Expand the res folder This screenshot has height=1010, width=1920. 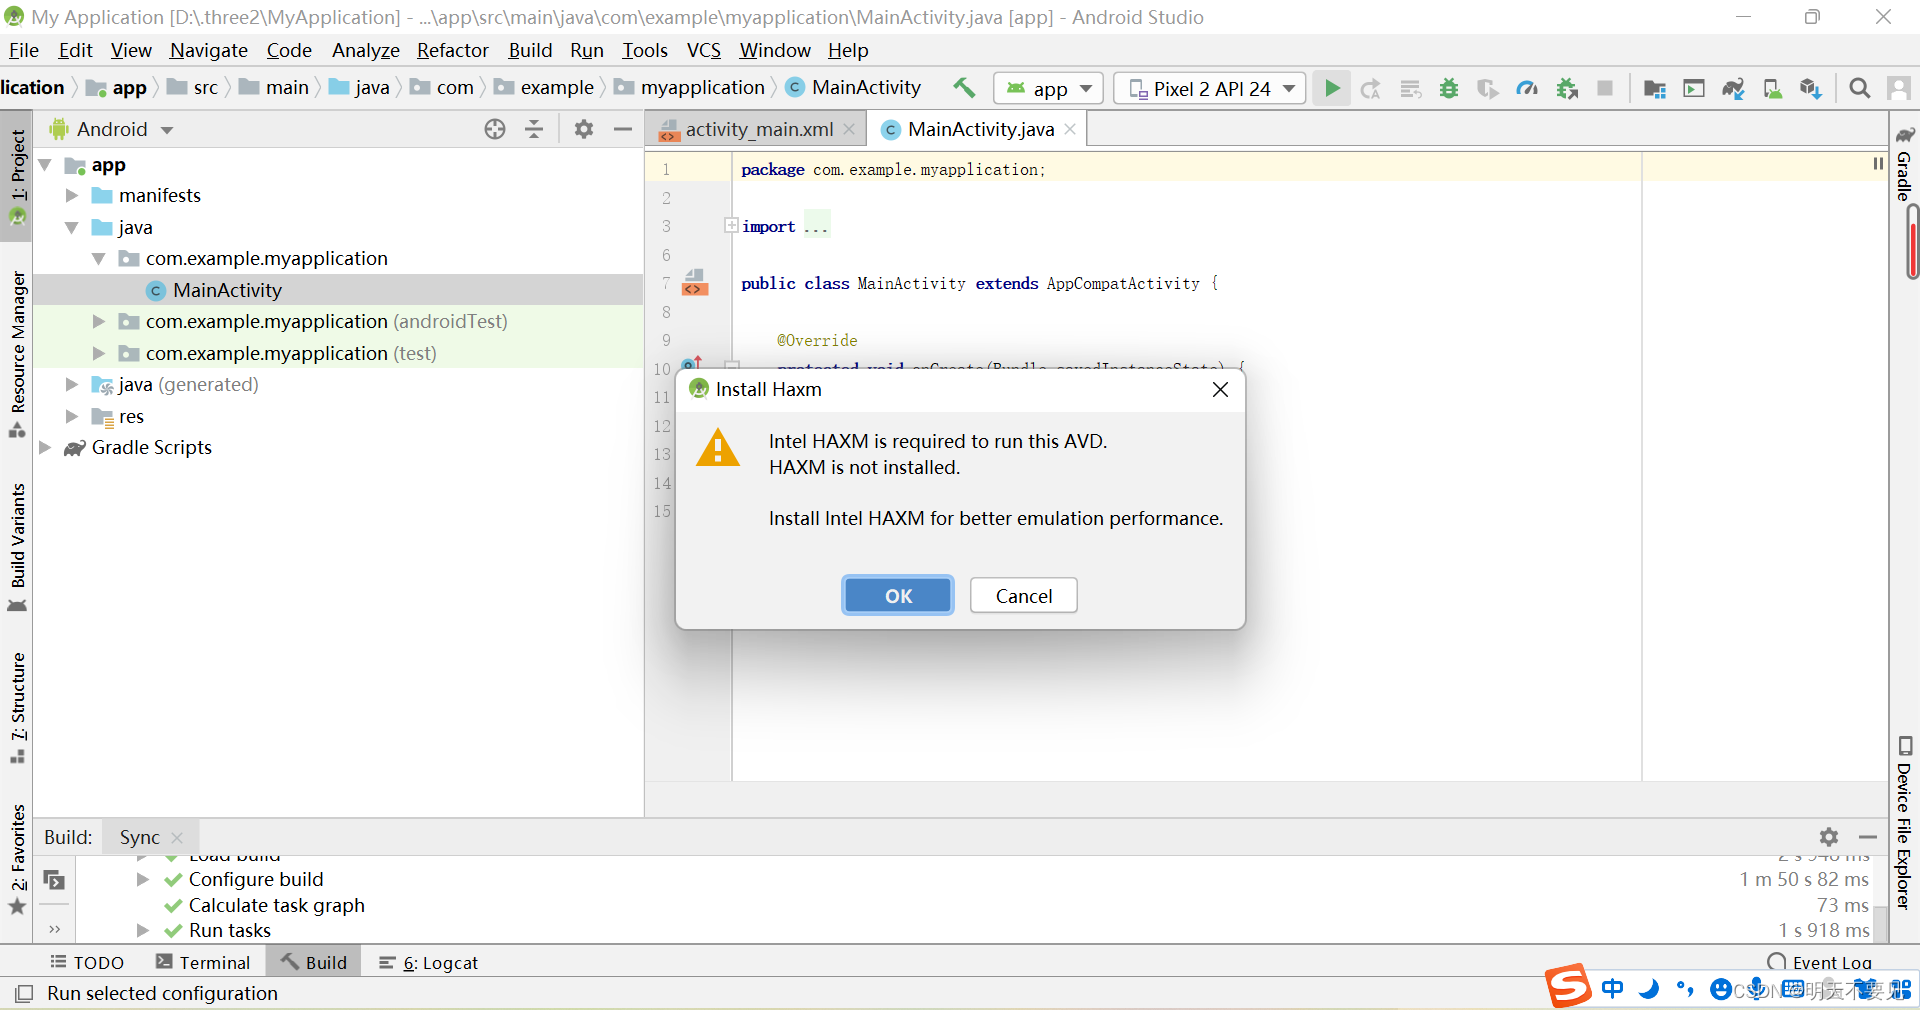coord(71,416)
